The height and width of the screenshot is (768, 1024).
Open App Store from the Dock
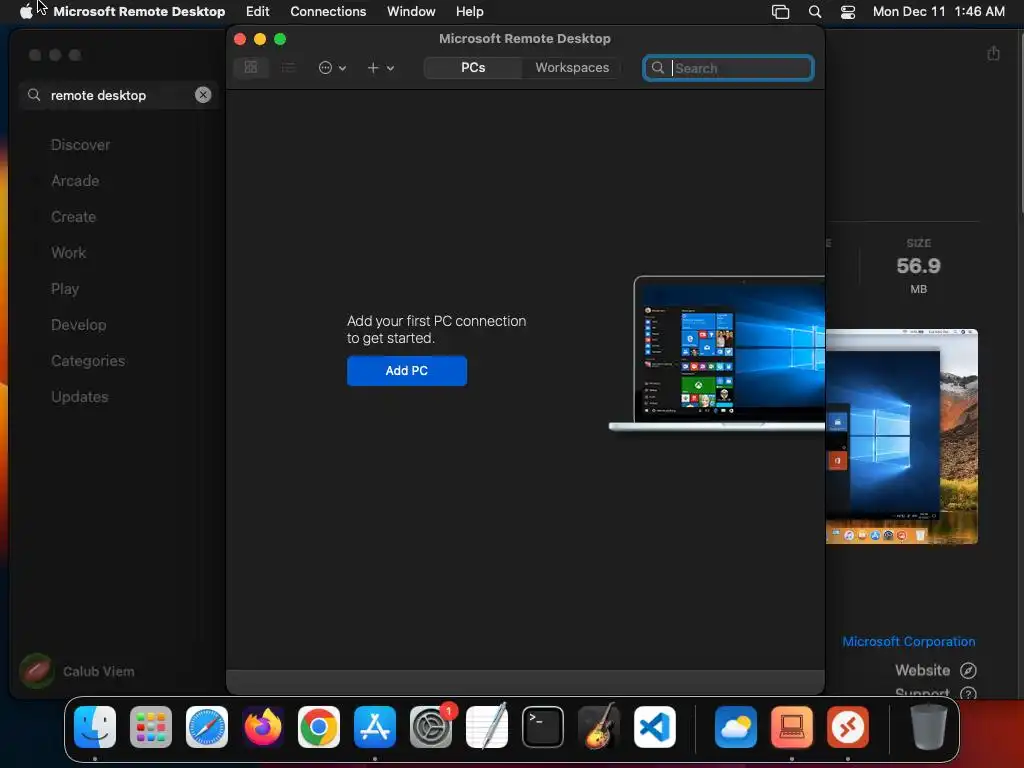point(375,727)
